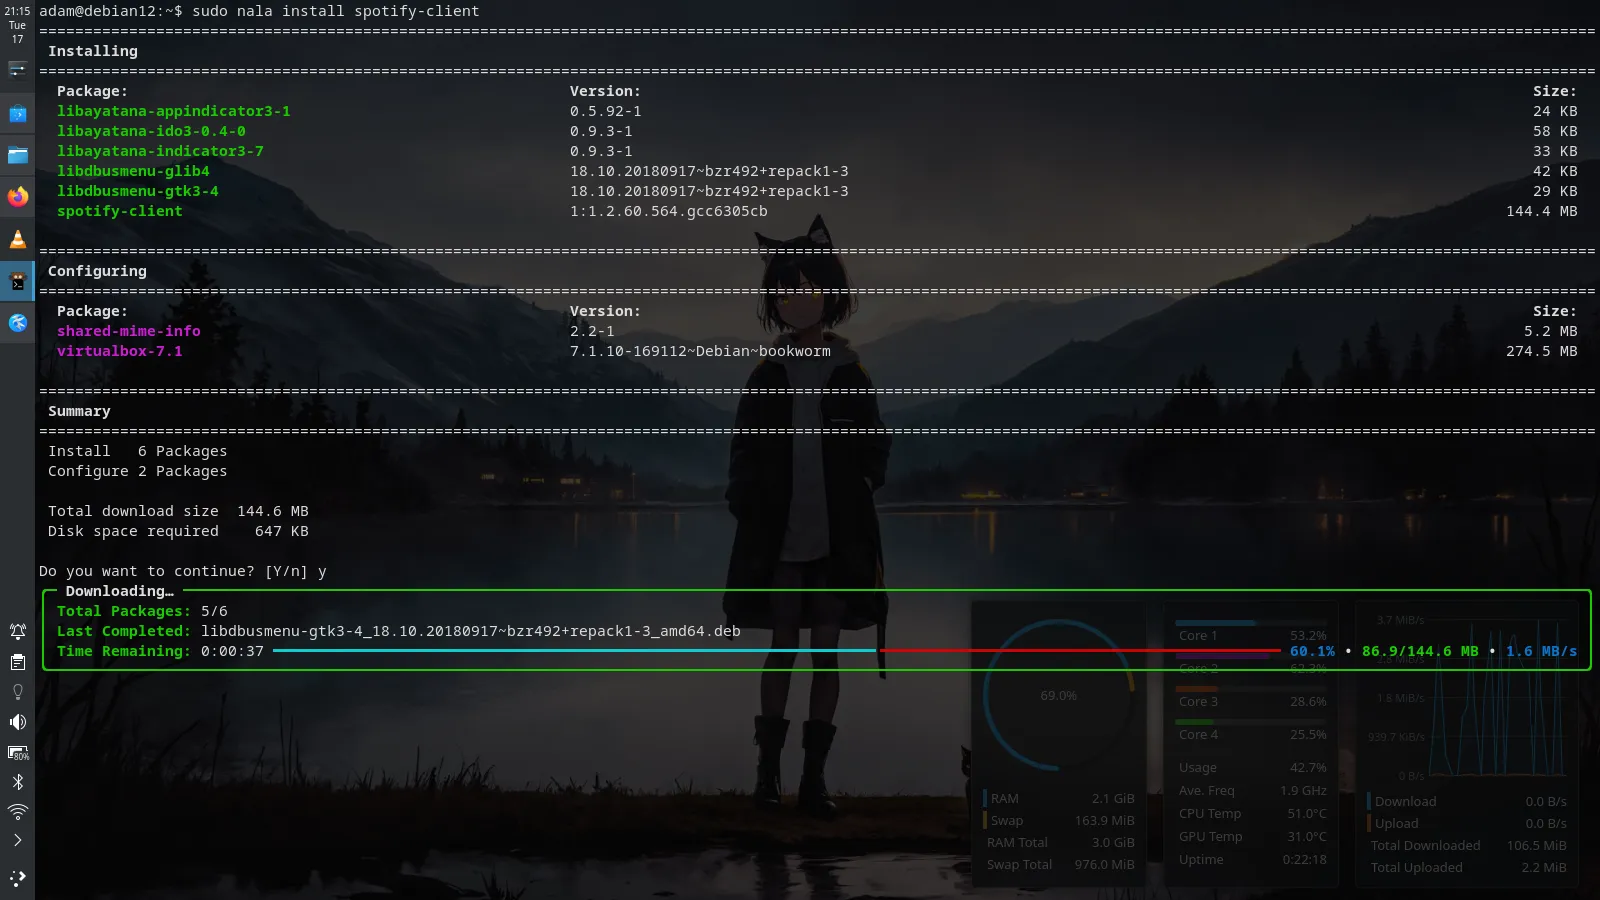The height and width of the screenshot is (900, 1600).
Task: Open the audio volume tray icon
Action: 17,722
